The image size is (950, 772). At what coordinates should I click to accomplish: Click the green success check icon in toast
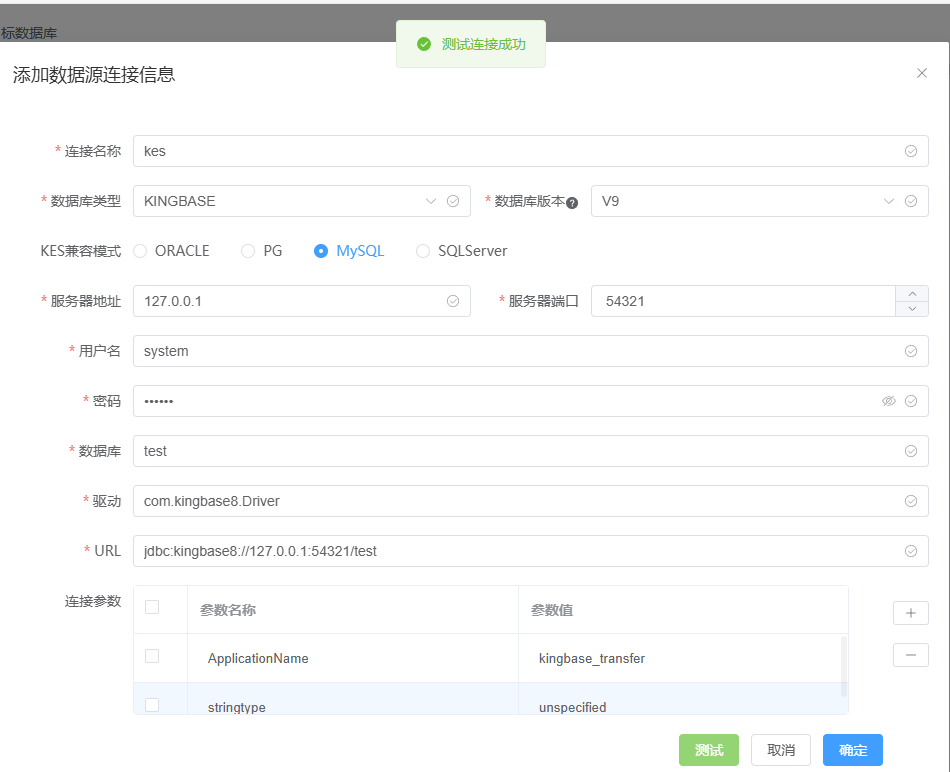424,44
